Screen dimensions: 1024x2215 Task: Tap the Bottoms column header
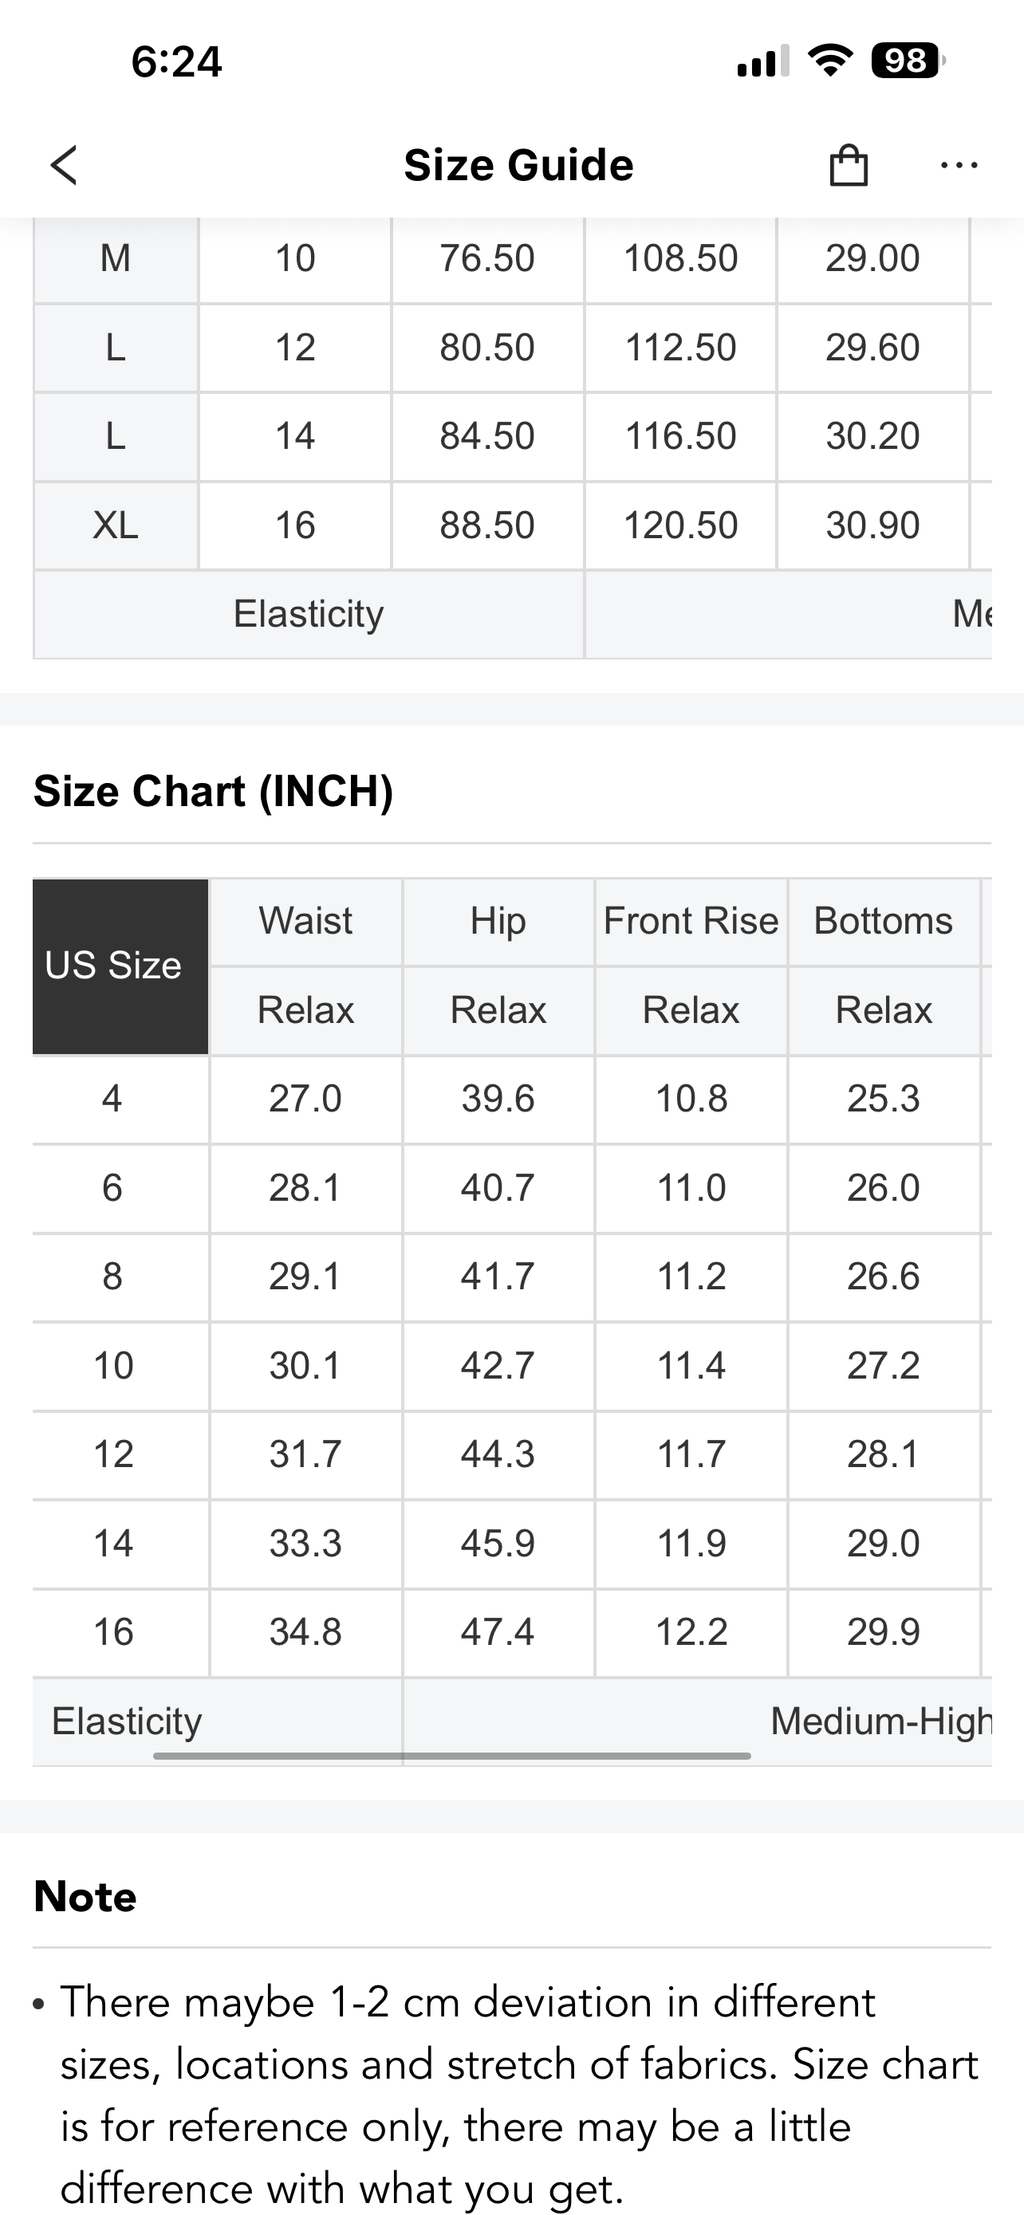coord(884,921)
